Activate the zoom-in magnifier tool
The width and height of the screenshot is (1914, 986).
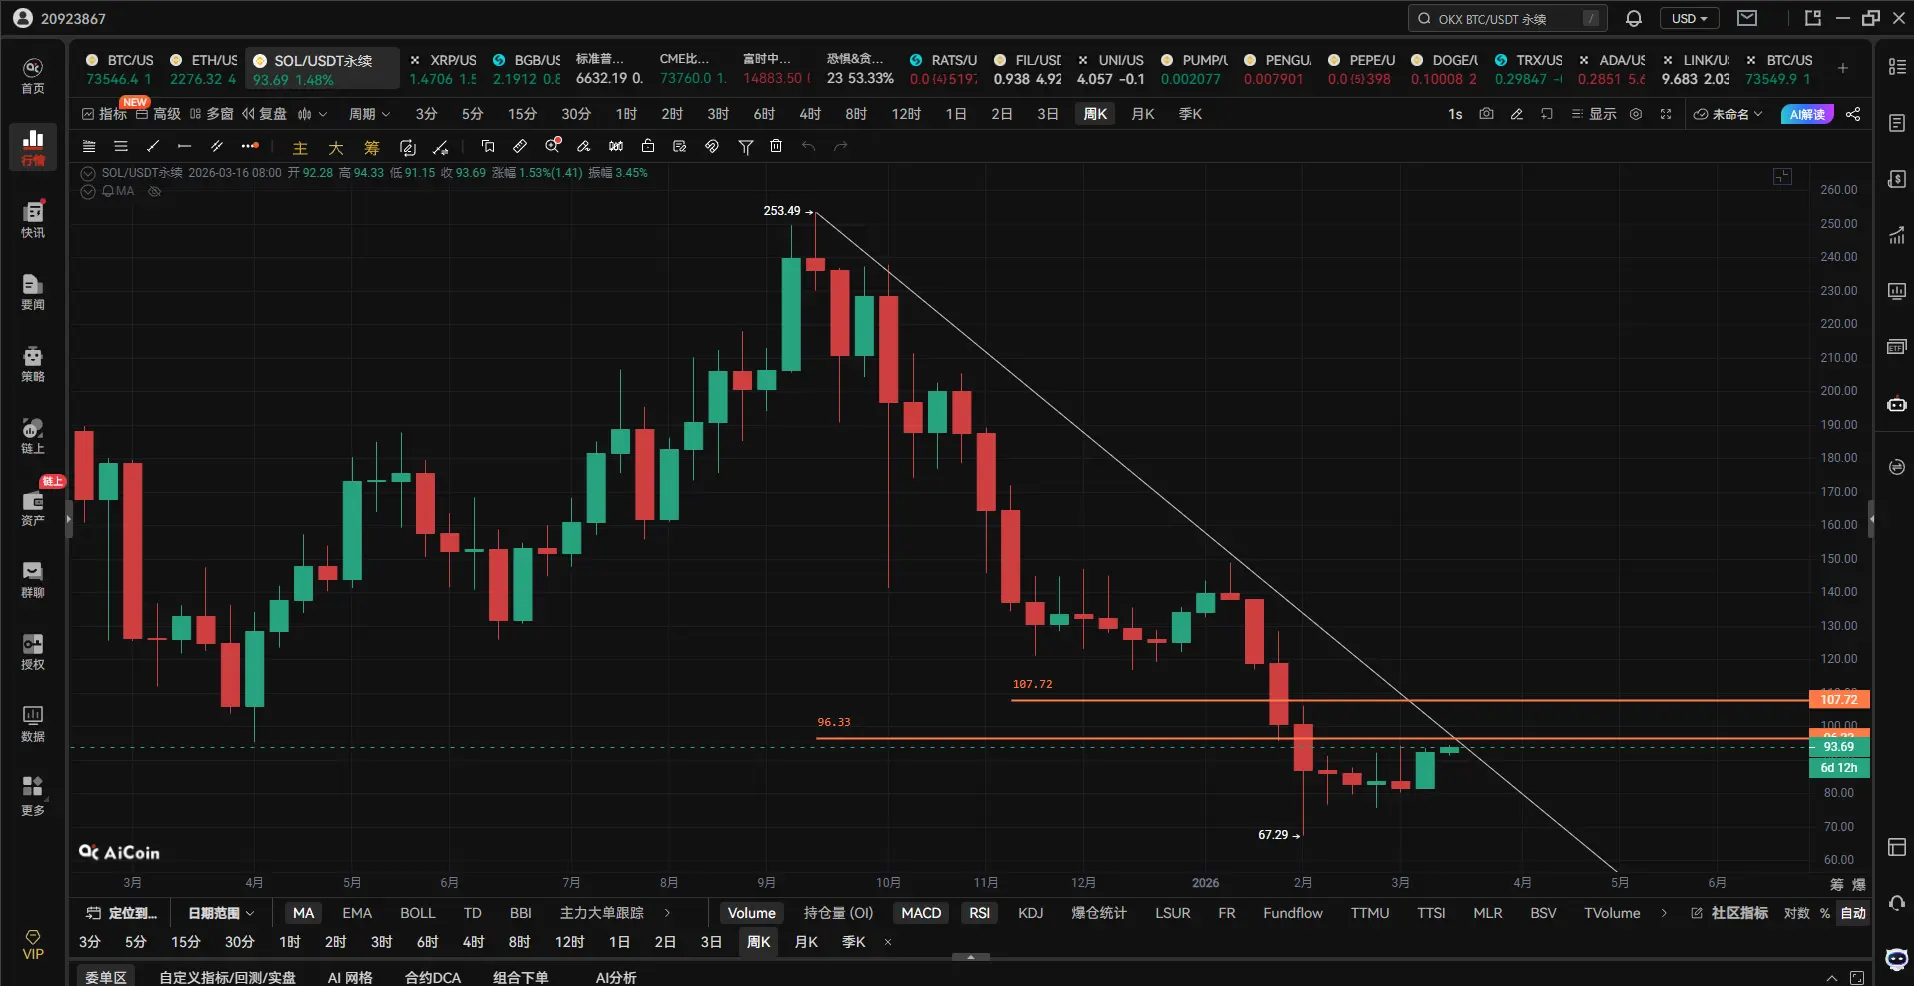click(552, 146)
